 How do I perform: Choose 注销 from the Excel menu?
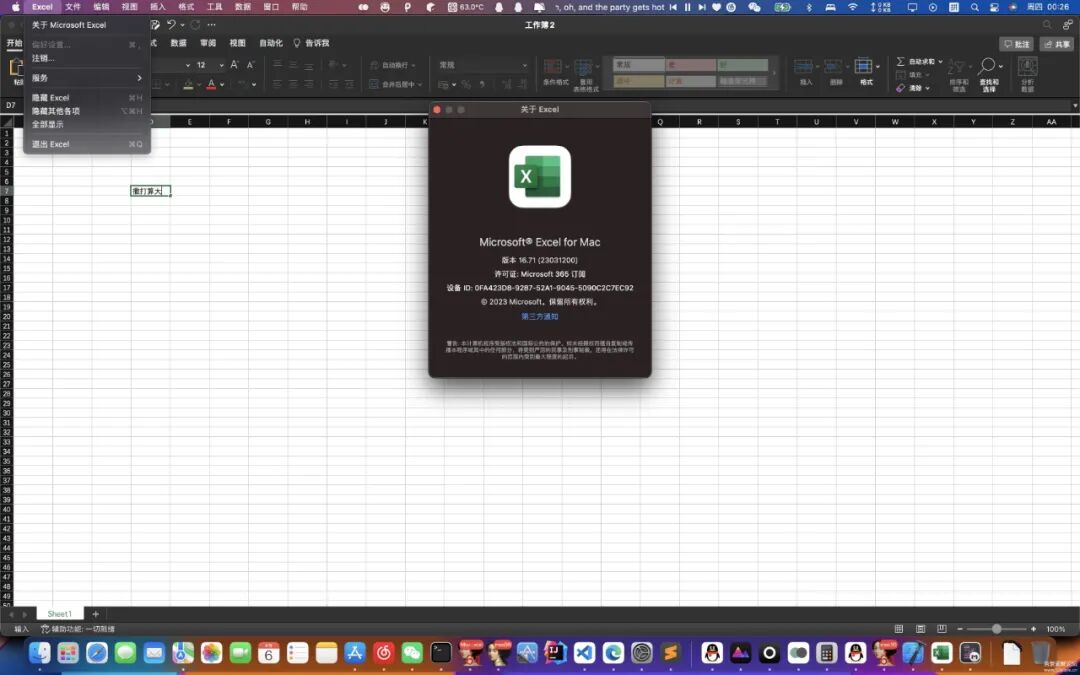(43, 58)
